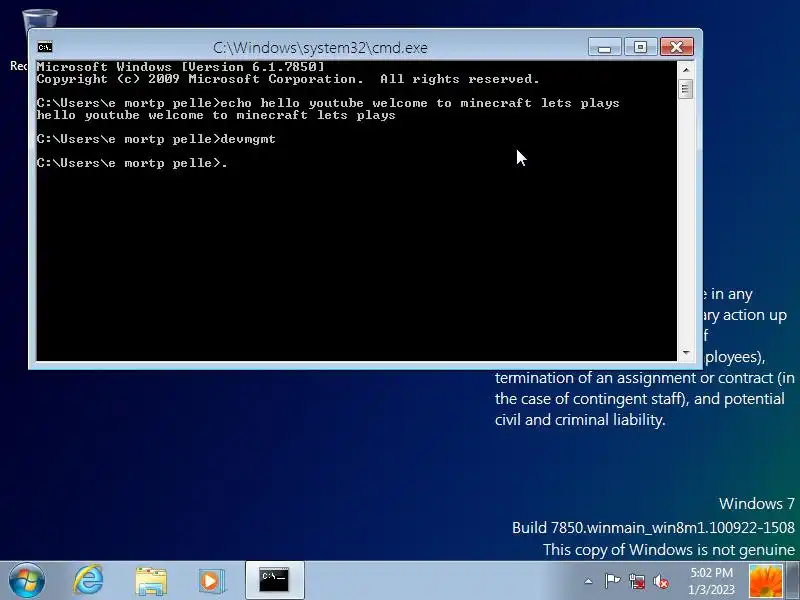Image resolution: width=800 pixels, height=600 pixels.
Task: Click the 'echo hello youtube' command line
Action: tap(328, 103)
